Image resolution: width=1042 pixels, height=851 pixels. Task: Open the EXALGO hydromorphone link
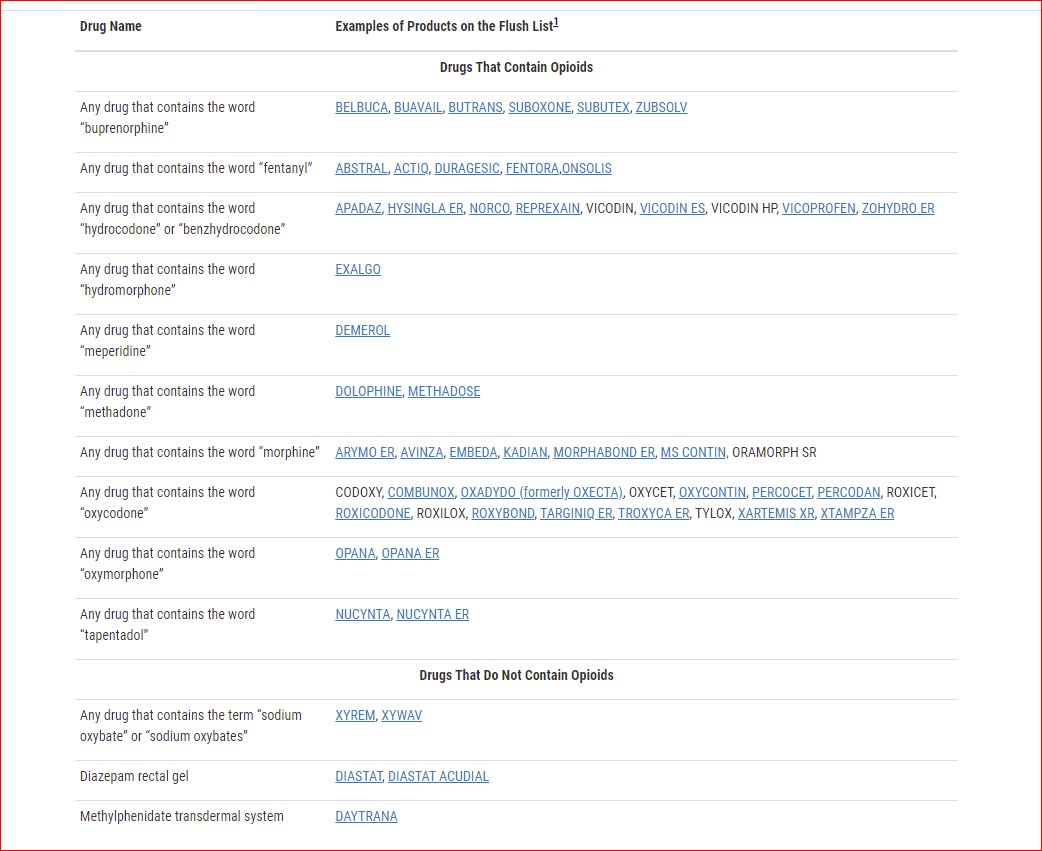[358, 270]
